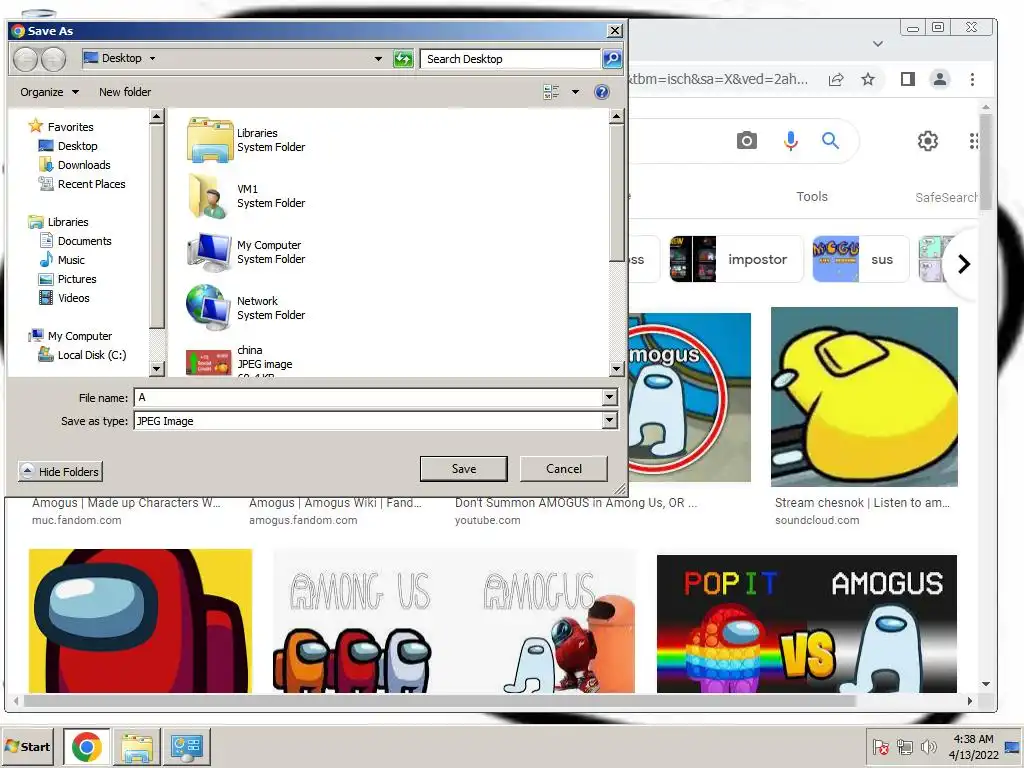Open the File name dropdown arrow
The width and height of the screenshot is (1024, 768).
coord(609,397)
